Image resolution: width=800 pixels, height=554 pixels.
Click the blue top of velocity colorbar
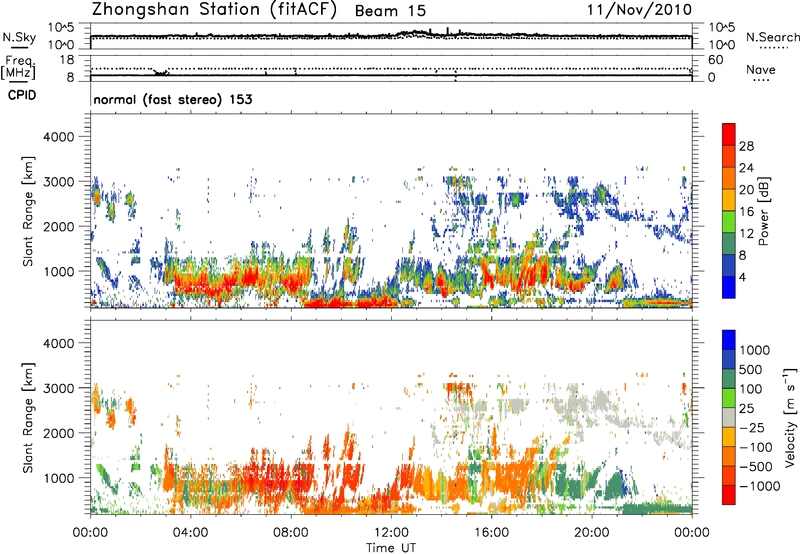tap(729, 340)
